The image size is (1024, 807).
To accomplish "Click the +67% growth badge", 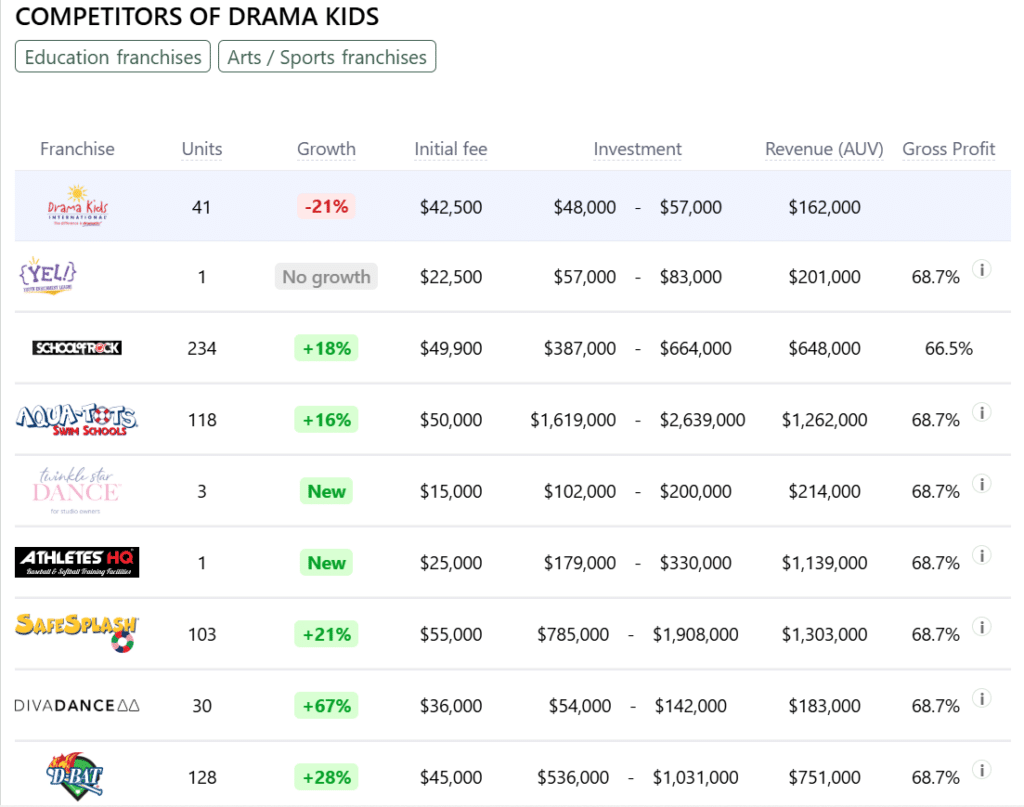I will [x=327, y=705].
